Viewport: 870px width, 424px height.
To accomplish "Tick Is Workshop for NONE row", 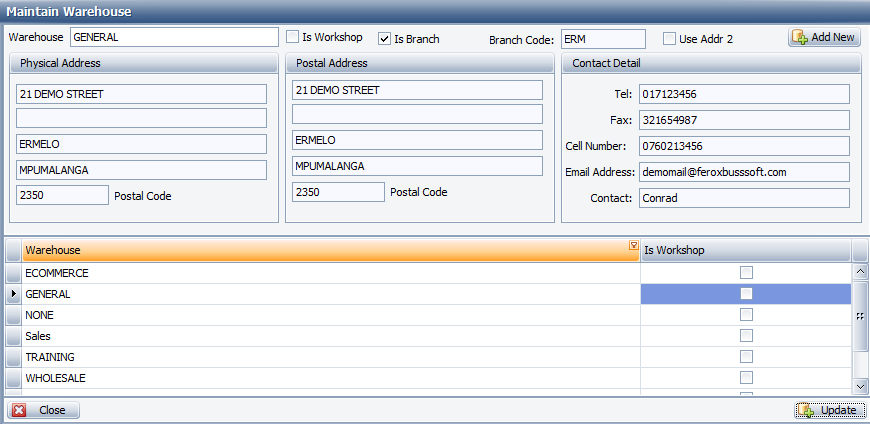I will [x=746, y=315].
